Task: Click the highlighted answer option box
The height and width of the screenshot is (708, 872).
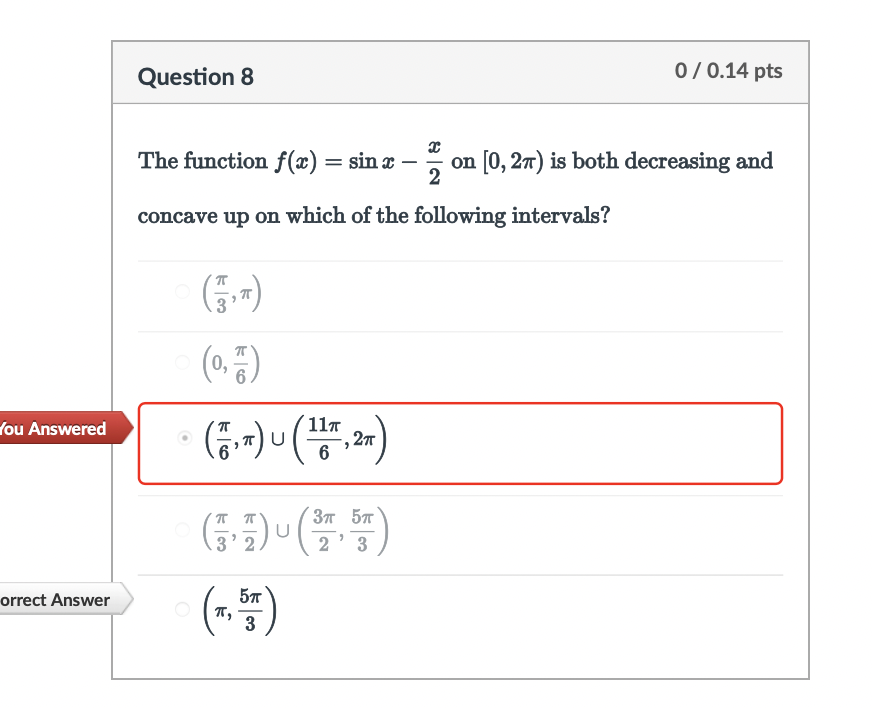Action: (x=462, y=443)
